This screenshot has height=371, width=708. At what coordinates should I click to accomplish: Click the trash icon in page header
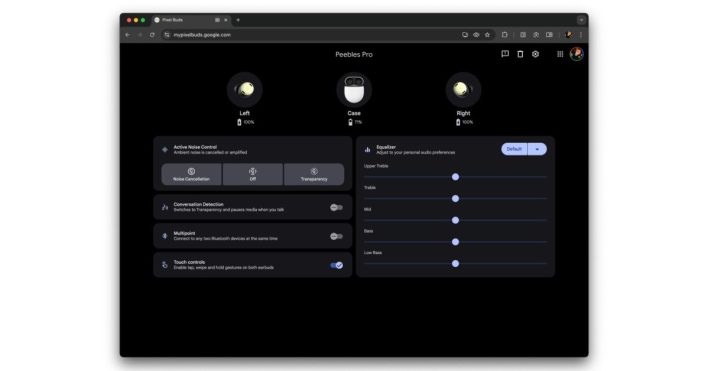[x=520, y=54]
